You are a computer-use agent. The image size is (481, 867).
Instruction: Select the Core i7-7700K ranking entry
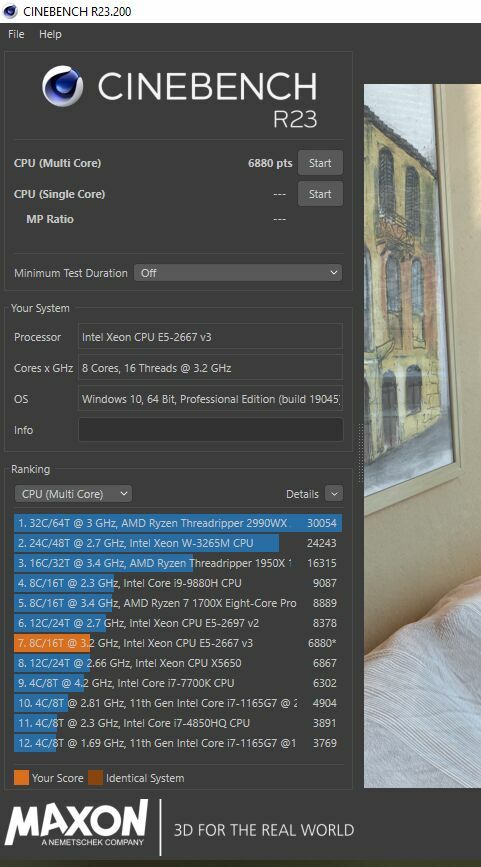click(178, 683)
